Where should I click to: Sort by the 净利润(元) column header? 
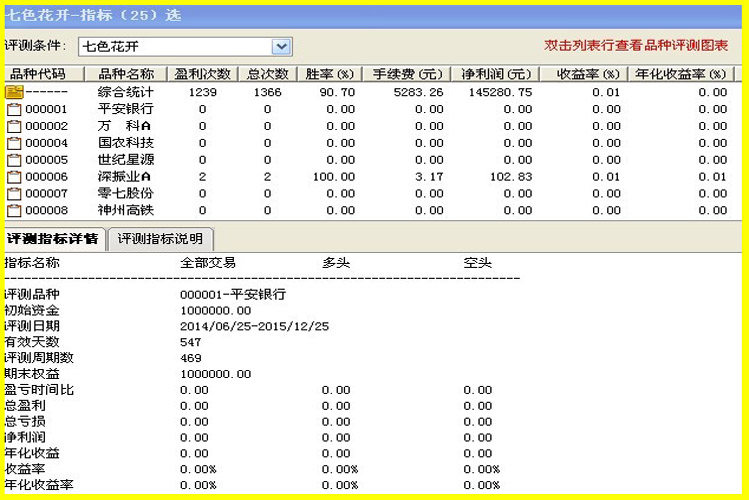(496, 74)
